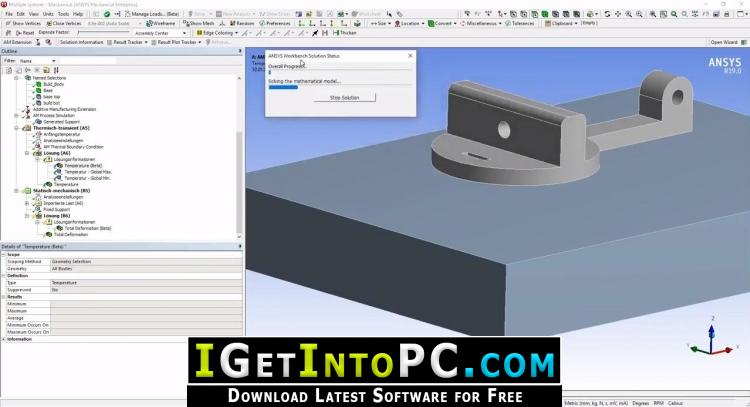Select AM Thermal Boundary Condition item
The height and width of the screenshot is (407, 750).
coord(73,147)
